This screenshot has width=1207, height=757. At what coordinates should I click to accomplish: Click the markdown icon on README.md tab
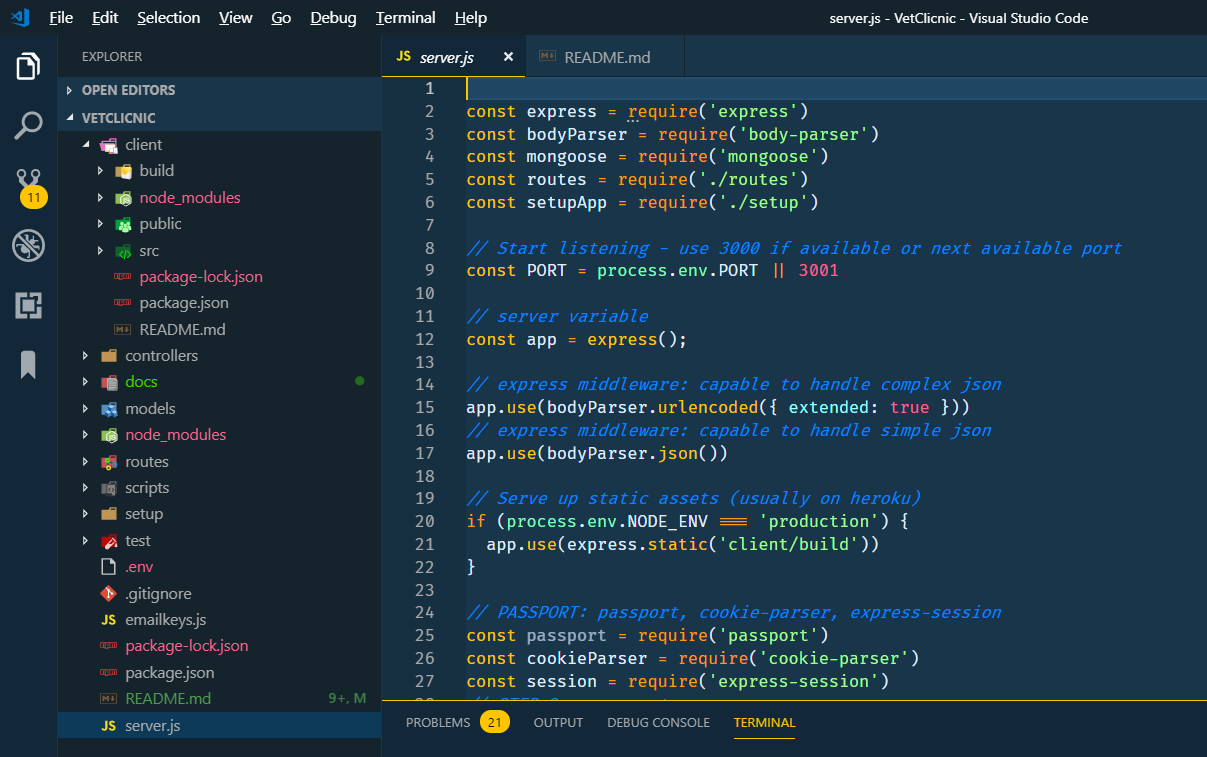(547, 57)
